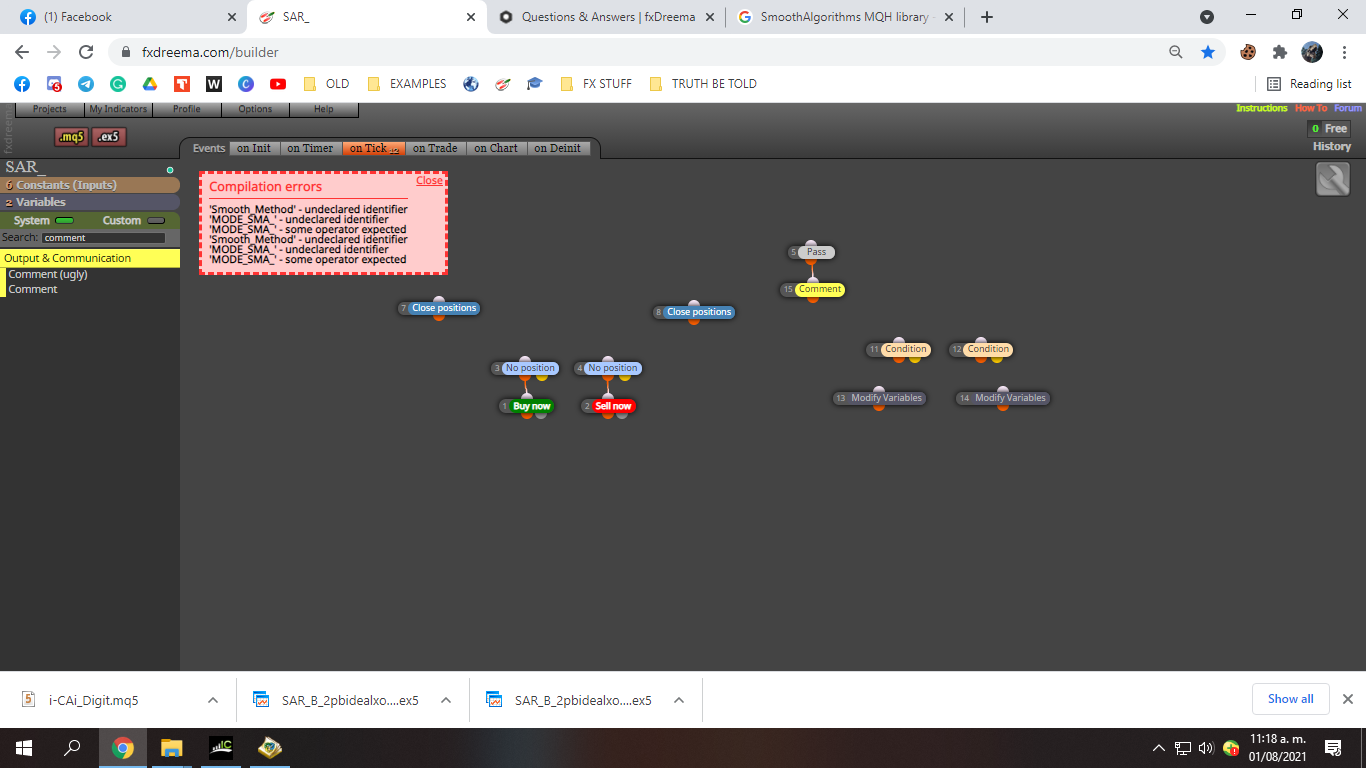Open the My Indicators menu
Screen dimensions: 1366x768
pyautogui.click(x=118, y=109)
